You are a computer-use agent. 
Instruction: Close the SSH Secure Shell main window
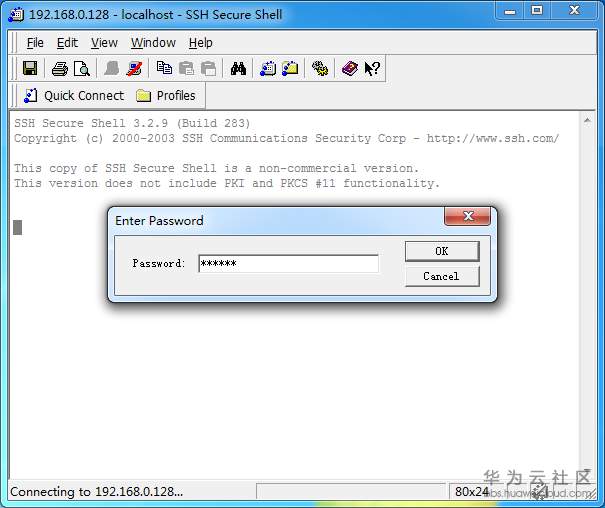coord(574,11)
